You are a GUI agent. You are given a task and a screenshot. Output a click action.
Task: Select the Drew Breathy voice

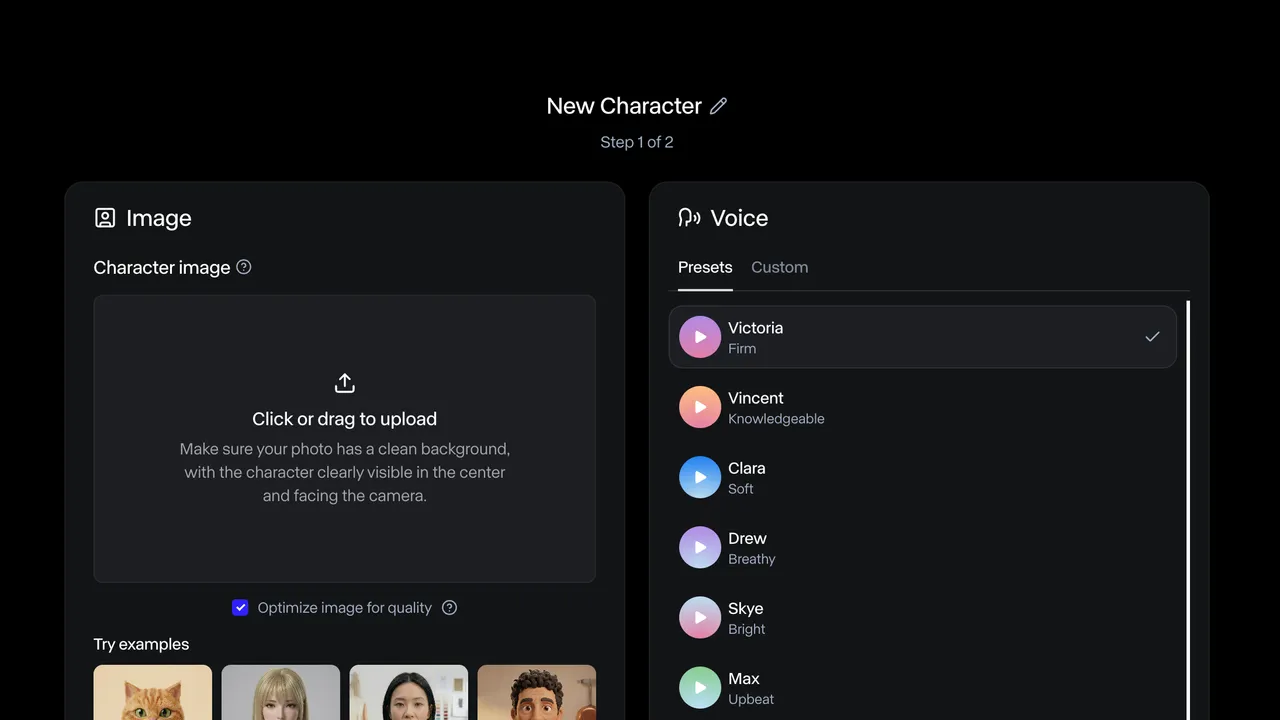point(922,547)
